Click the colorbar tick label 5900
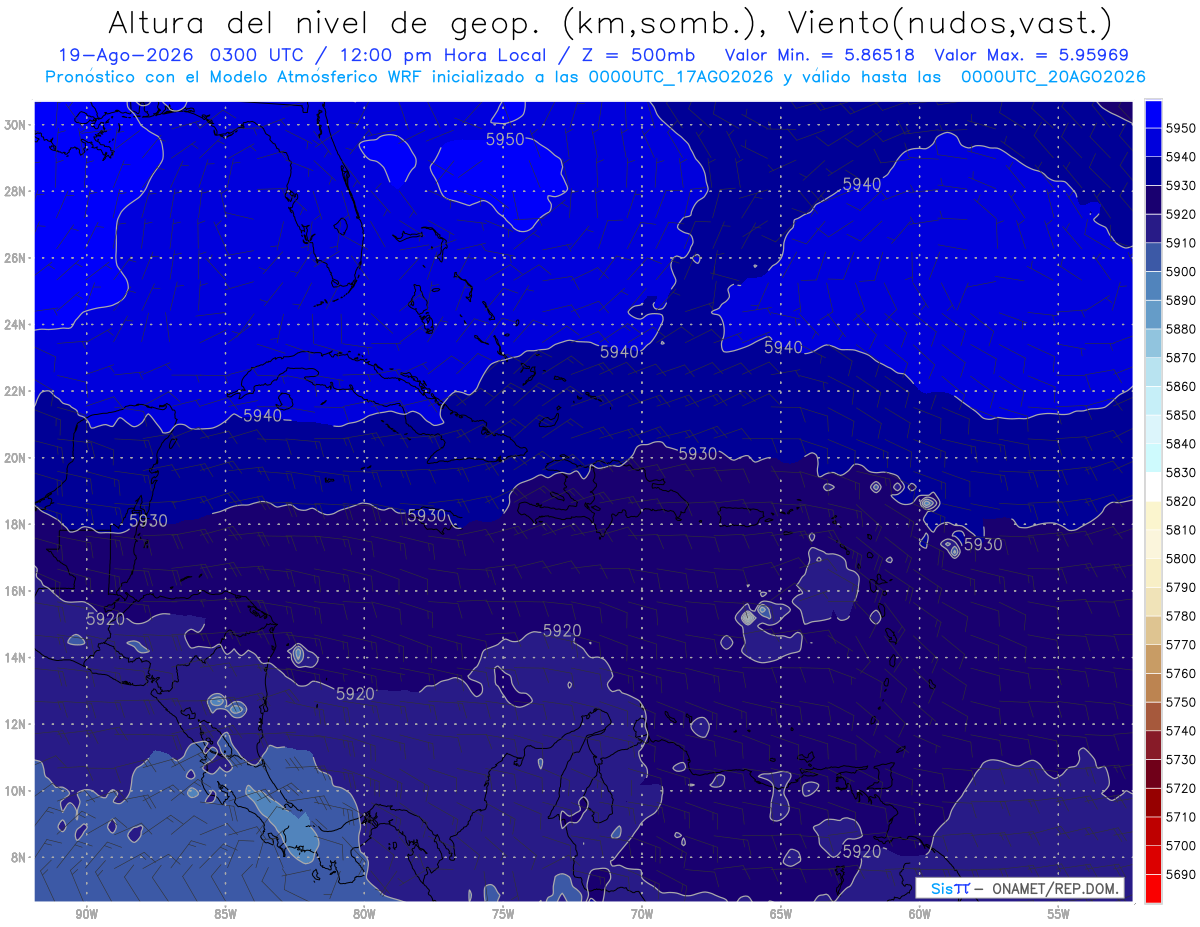The width and height of the screenshot is (1200, 927). point(1181,272)
